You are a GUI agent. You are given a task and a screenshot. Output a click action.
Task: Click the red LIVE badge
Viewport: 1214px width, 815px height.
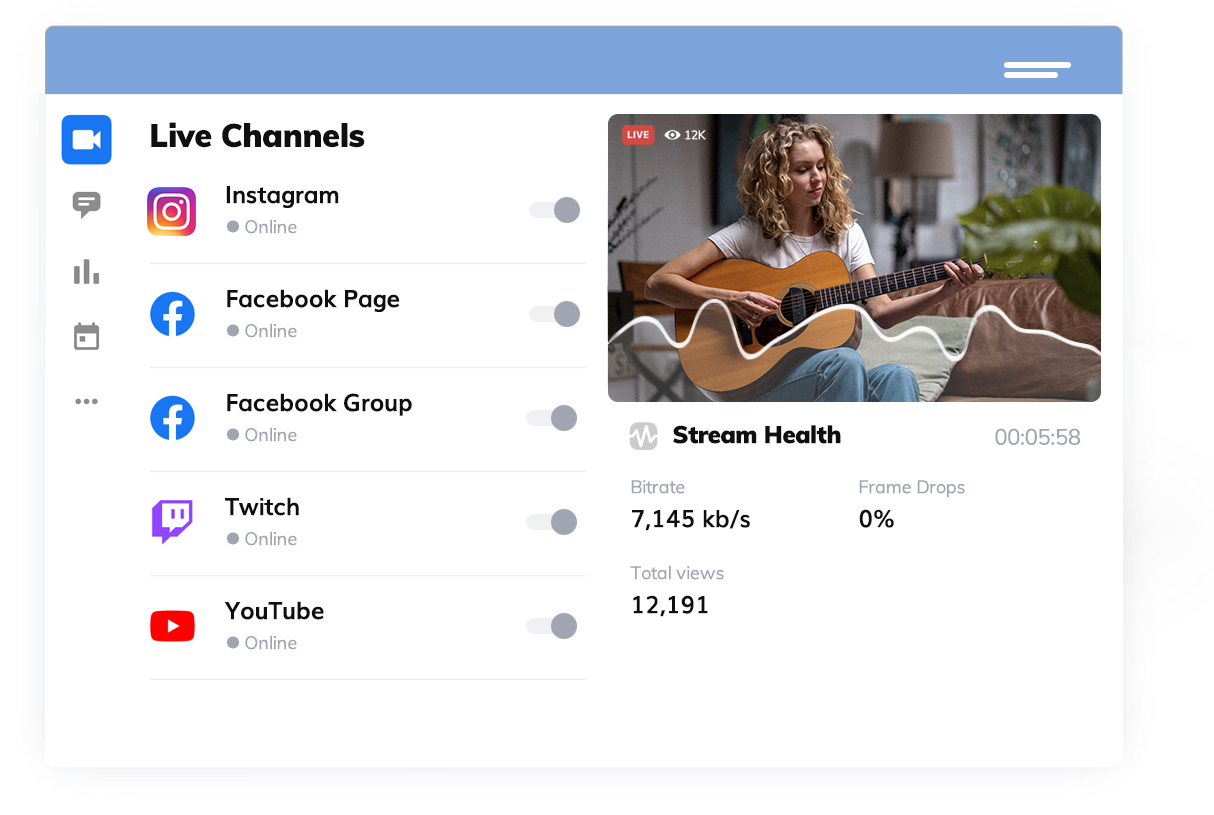point(638,135)
